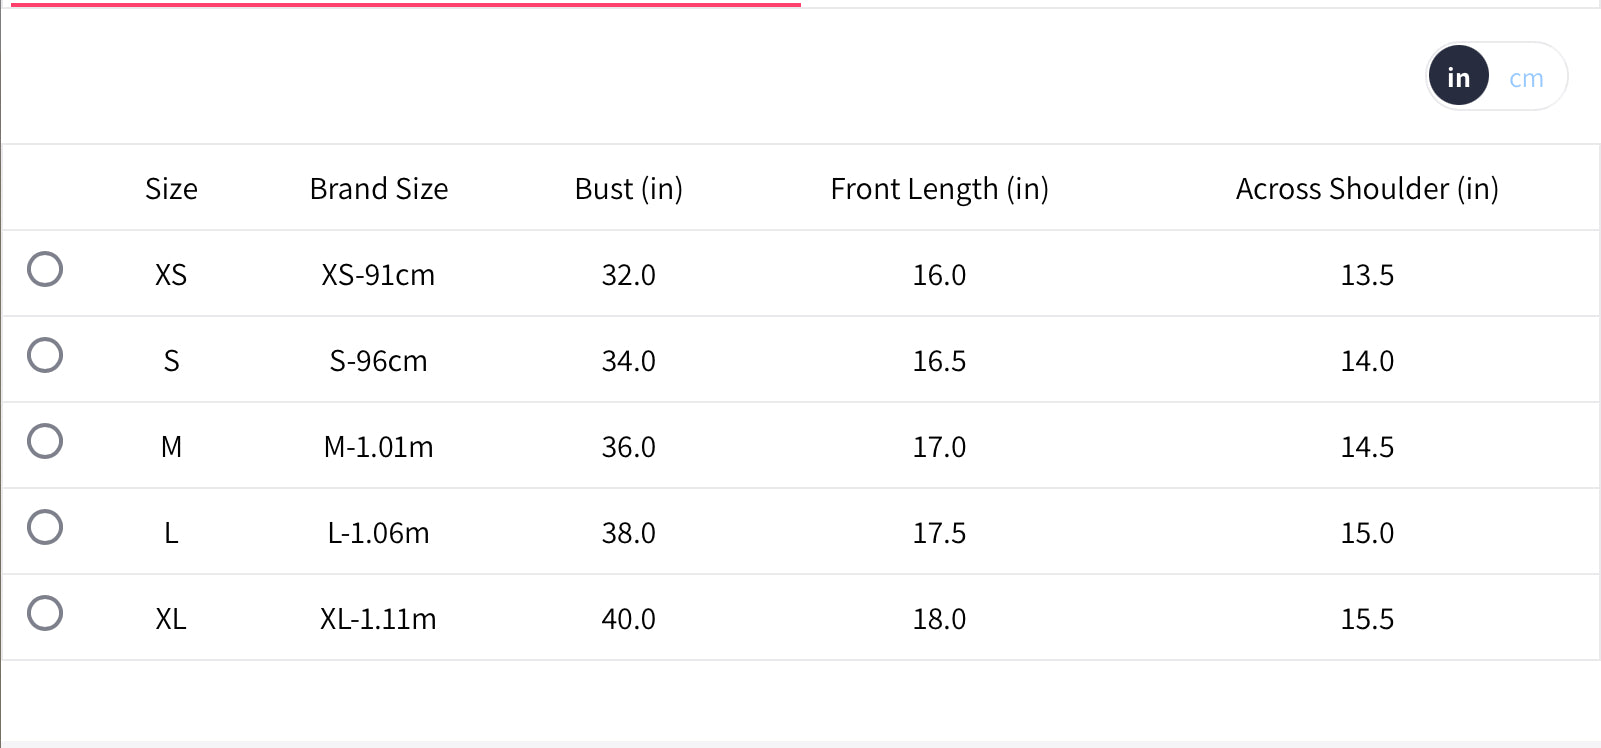Click the S-96cm brand size cell
The image size is (1601, 748).
(378, 361)
